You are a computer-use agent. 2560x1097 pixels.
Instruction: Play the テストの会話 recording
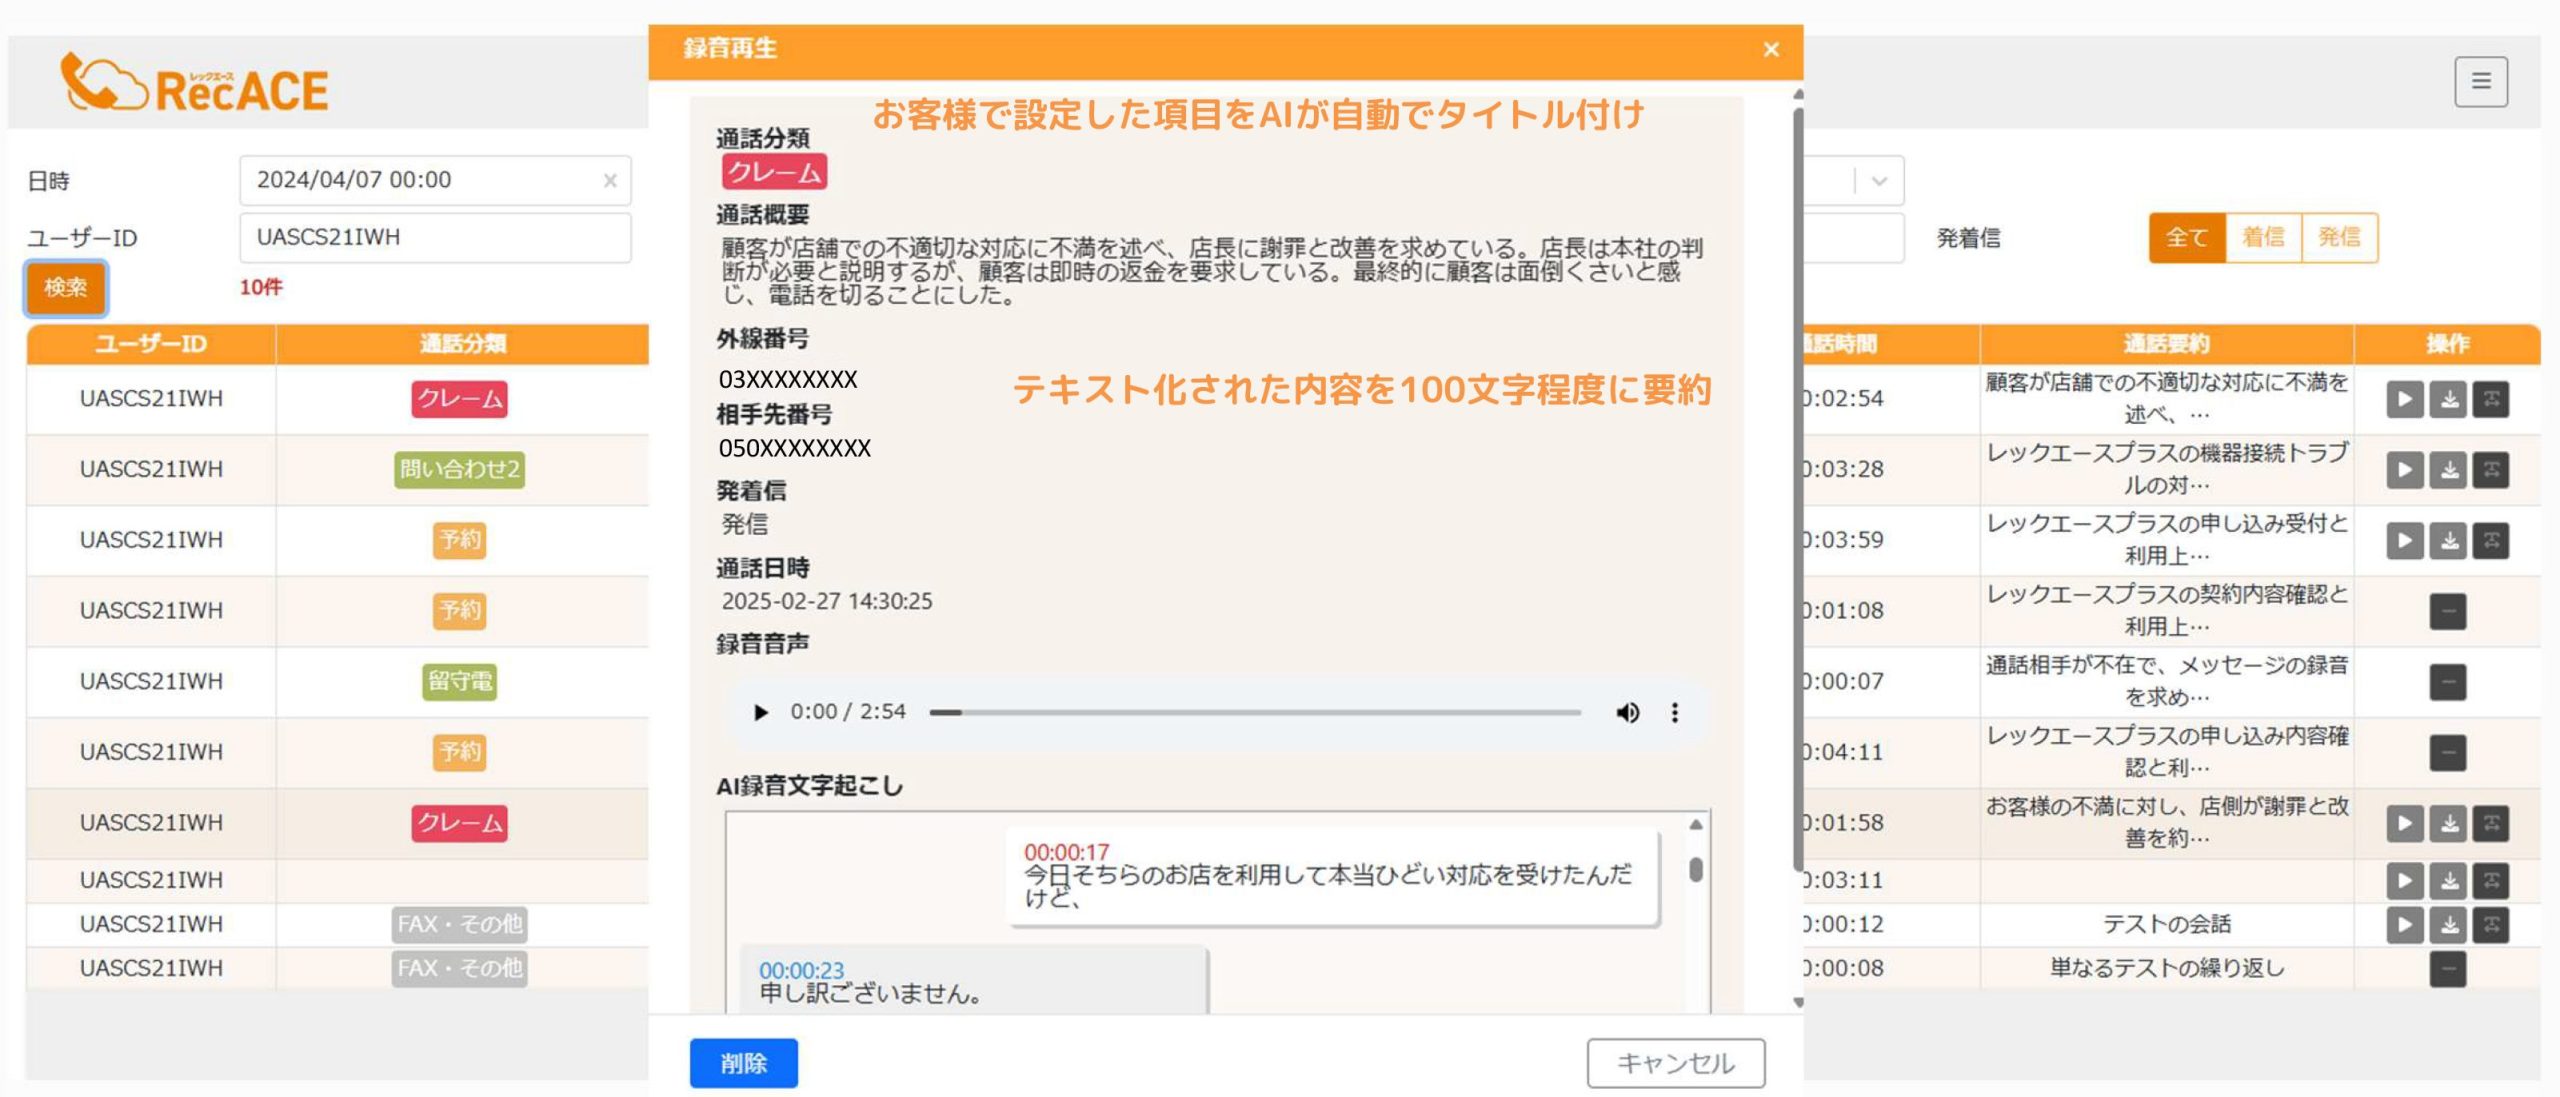(2404, 925)
